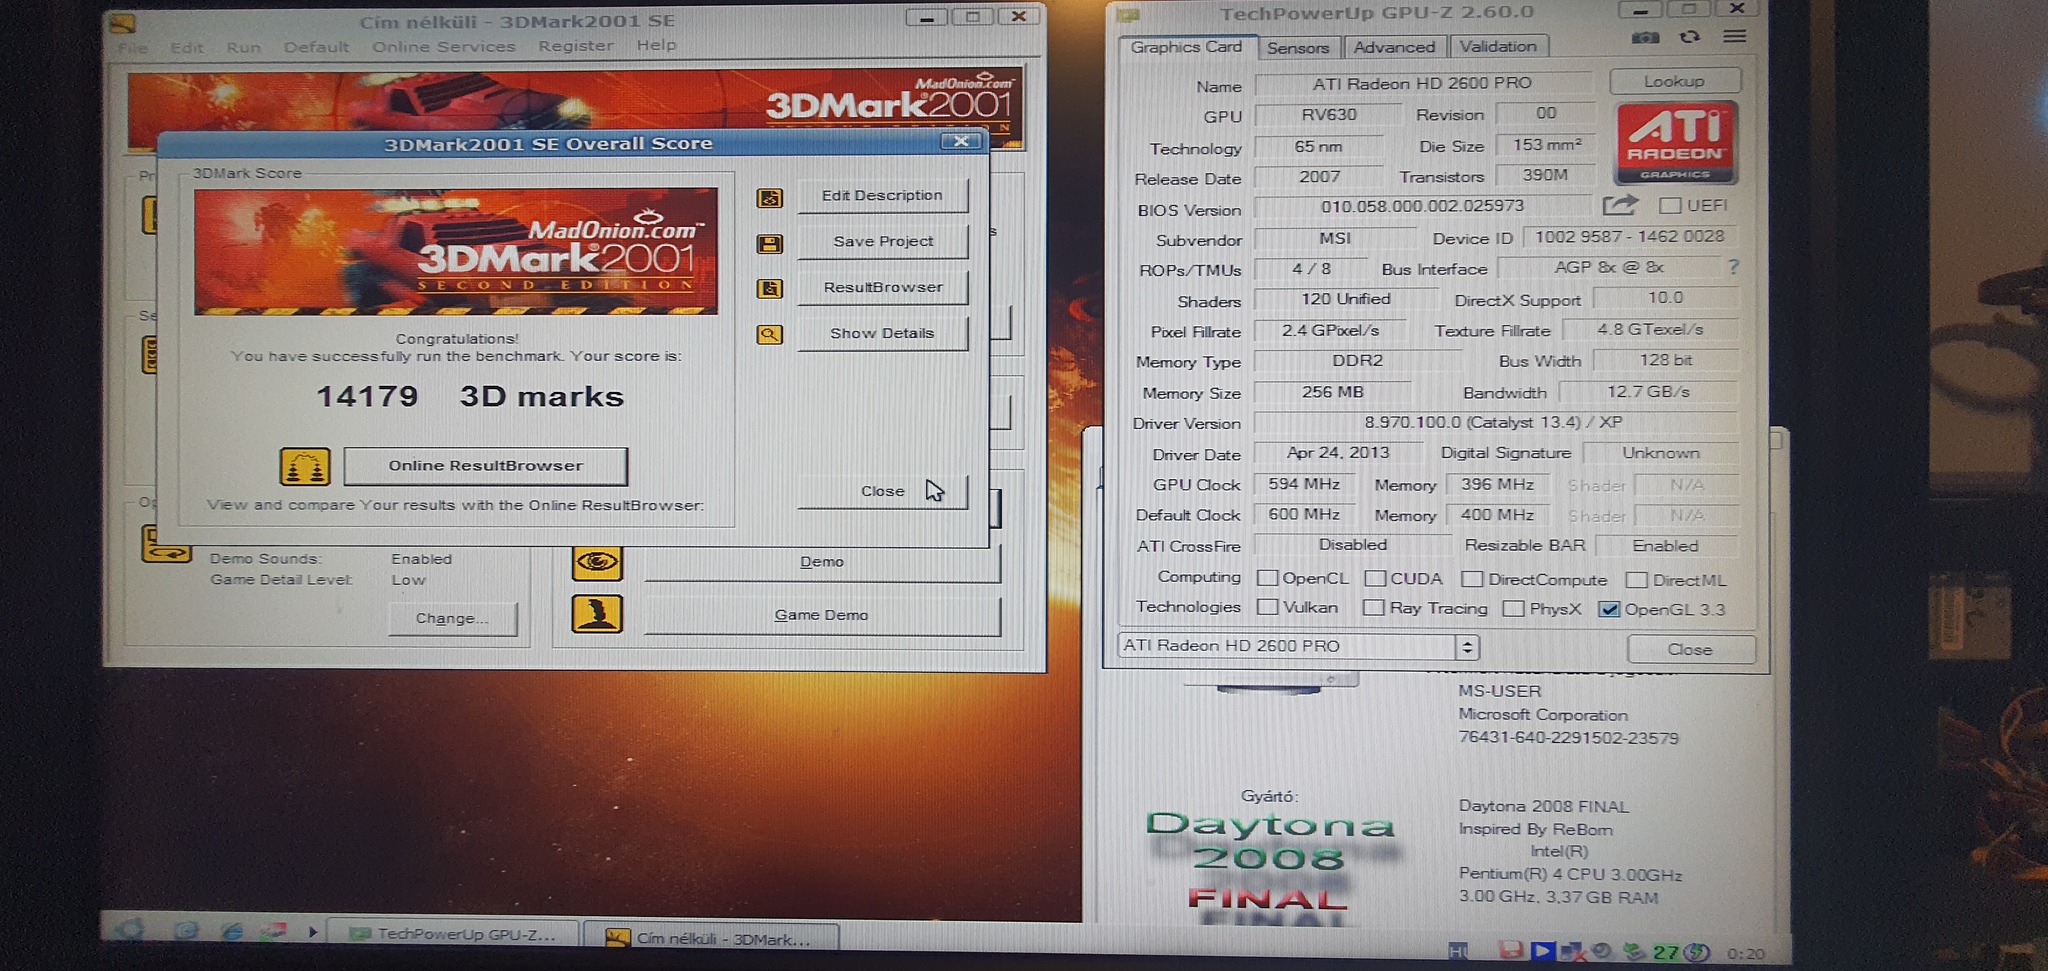Viewport: 2048px width, 971px height.
Task: Click the floppy icon beside Save Project
Action: tap(770, 243)
